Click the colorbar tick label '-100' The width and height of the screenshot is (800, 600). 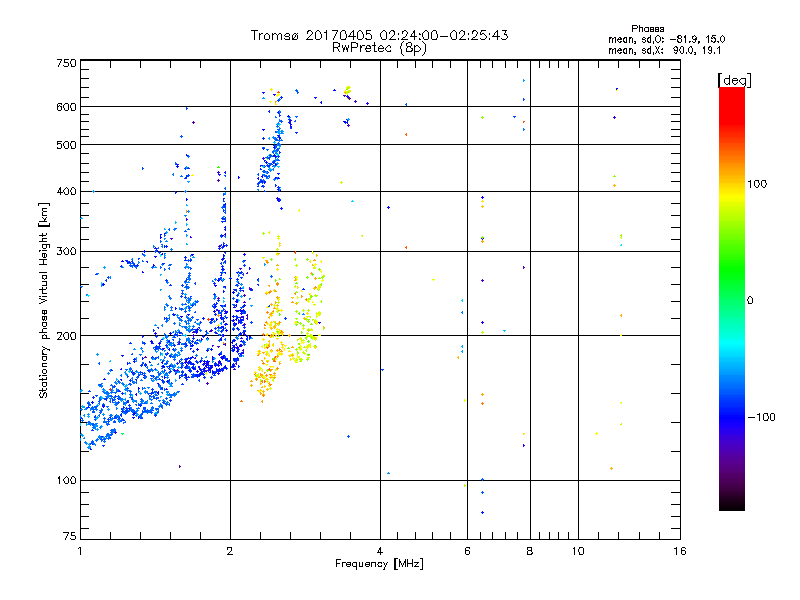pos(761,417)
